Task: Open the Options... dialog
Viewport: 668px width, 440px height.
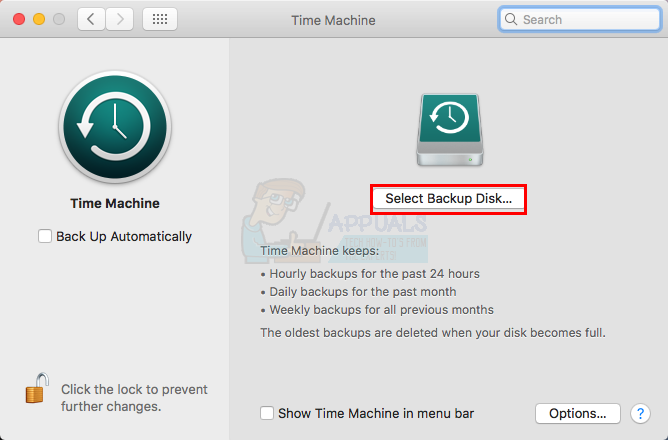Action: click(578, 413)
